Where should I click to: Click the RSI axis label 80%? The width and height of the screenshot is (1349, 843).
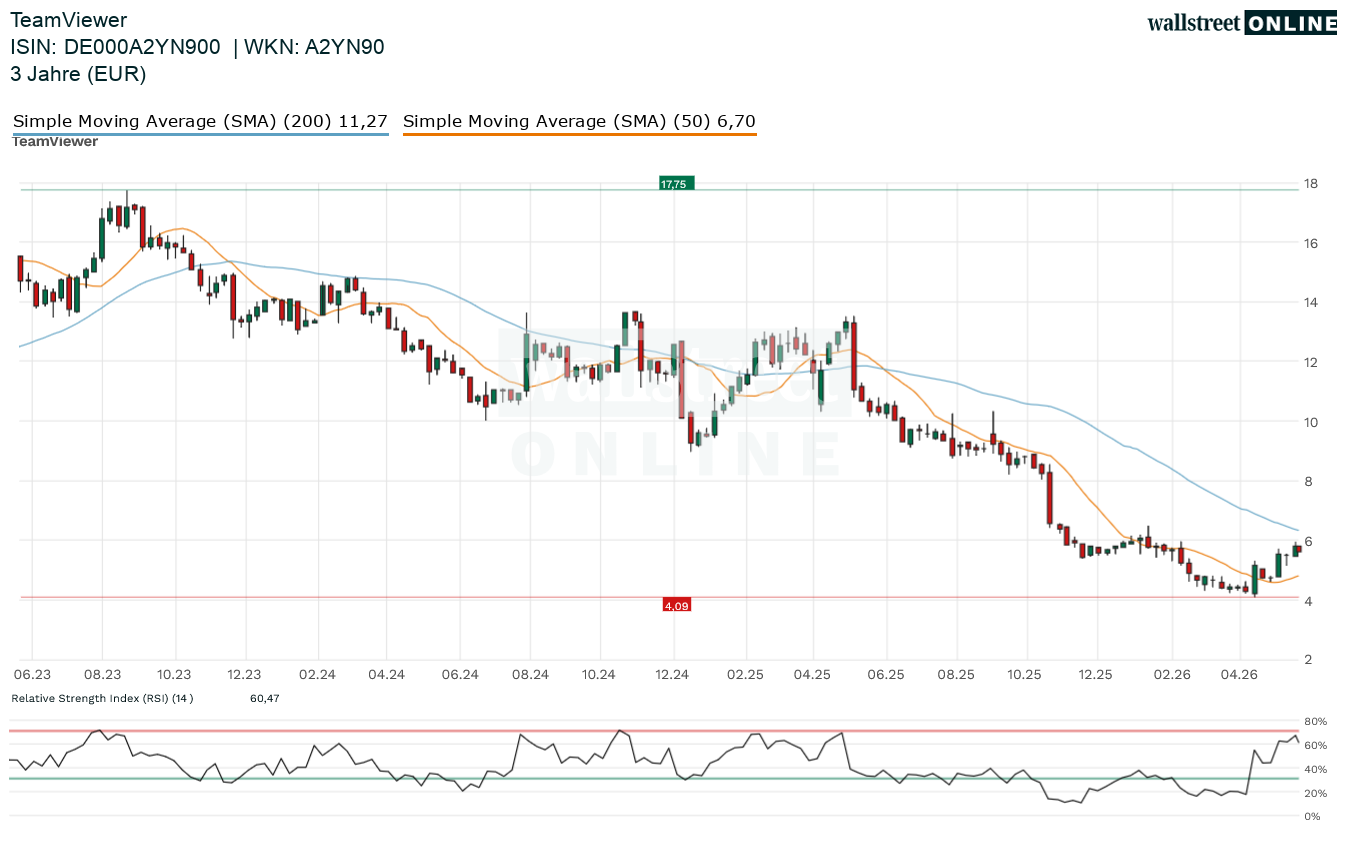(1315, 722)
